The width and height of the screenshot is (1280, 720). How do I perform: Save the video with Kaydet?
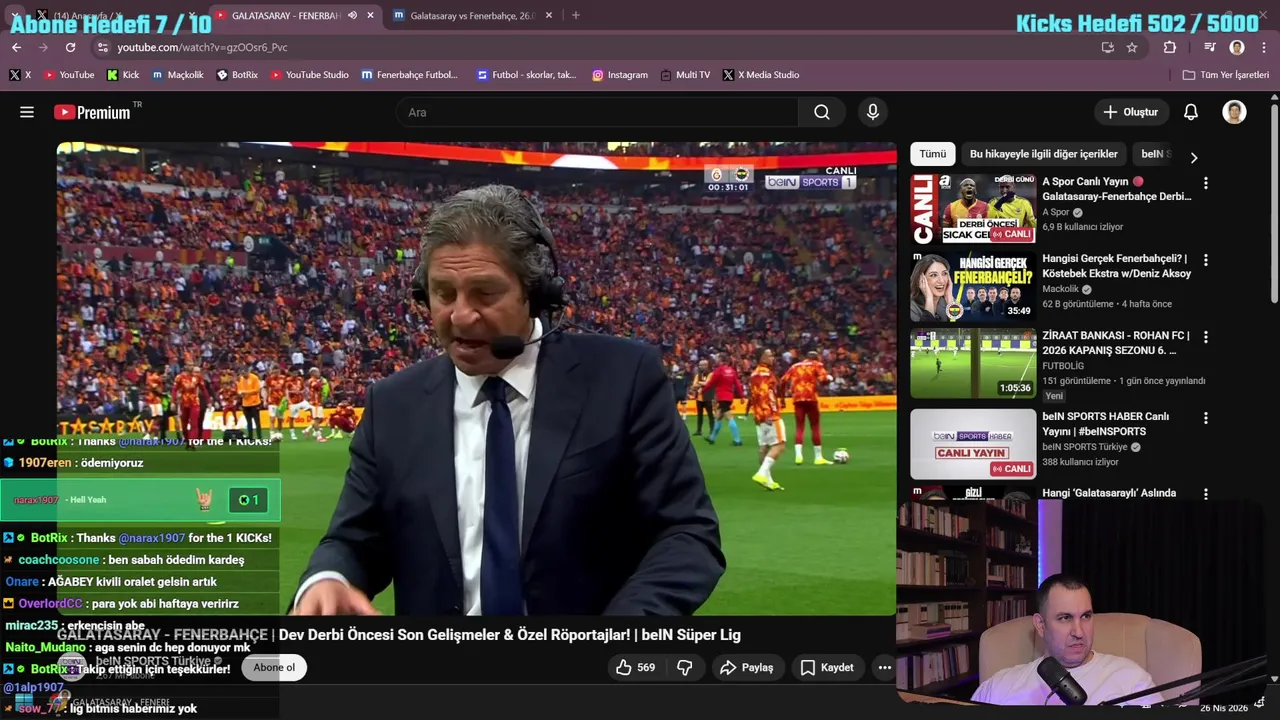coord(827,667)
